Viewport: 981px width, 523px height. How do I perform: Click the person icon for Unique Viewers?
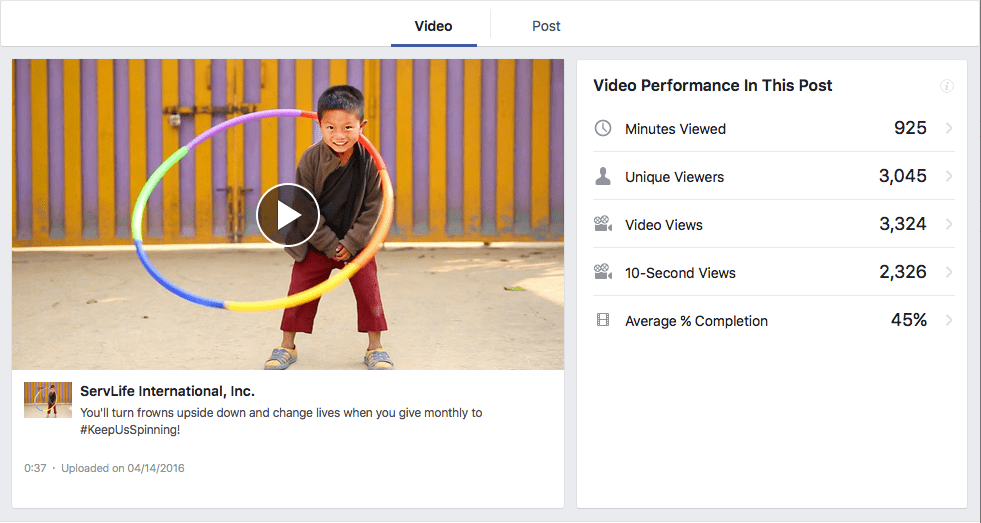(603, 177)
